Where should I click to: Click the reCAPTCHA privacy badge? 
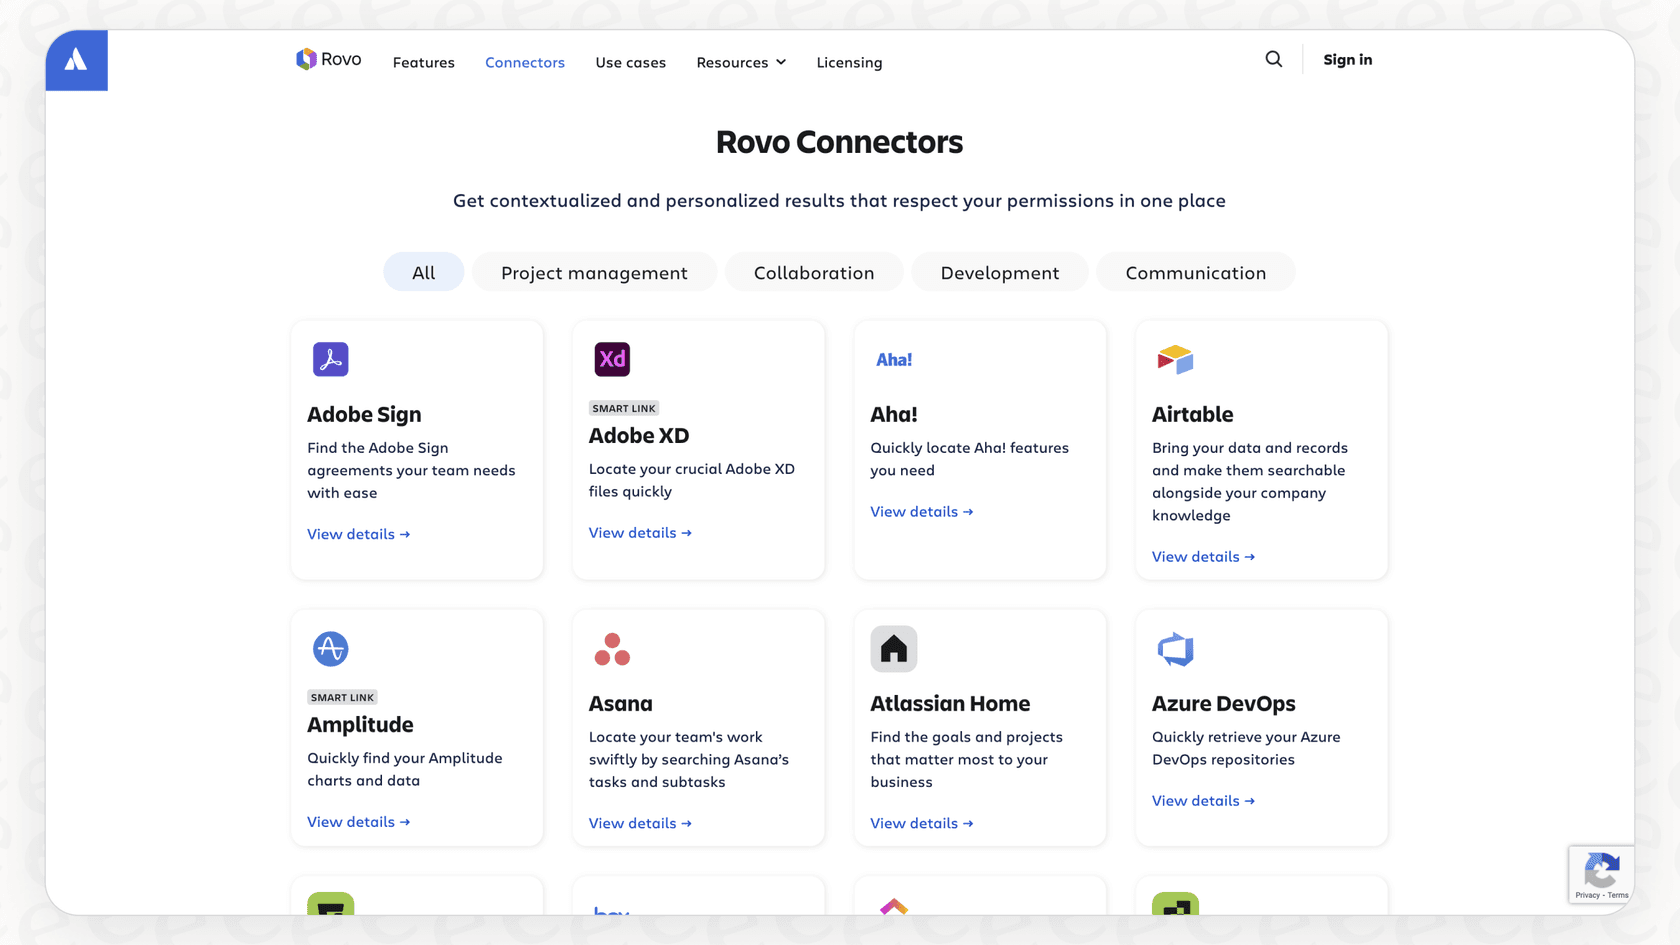click(x=1601, y=874)
